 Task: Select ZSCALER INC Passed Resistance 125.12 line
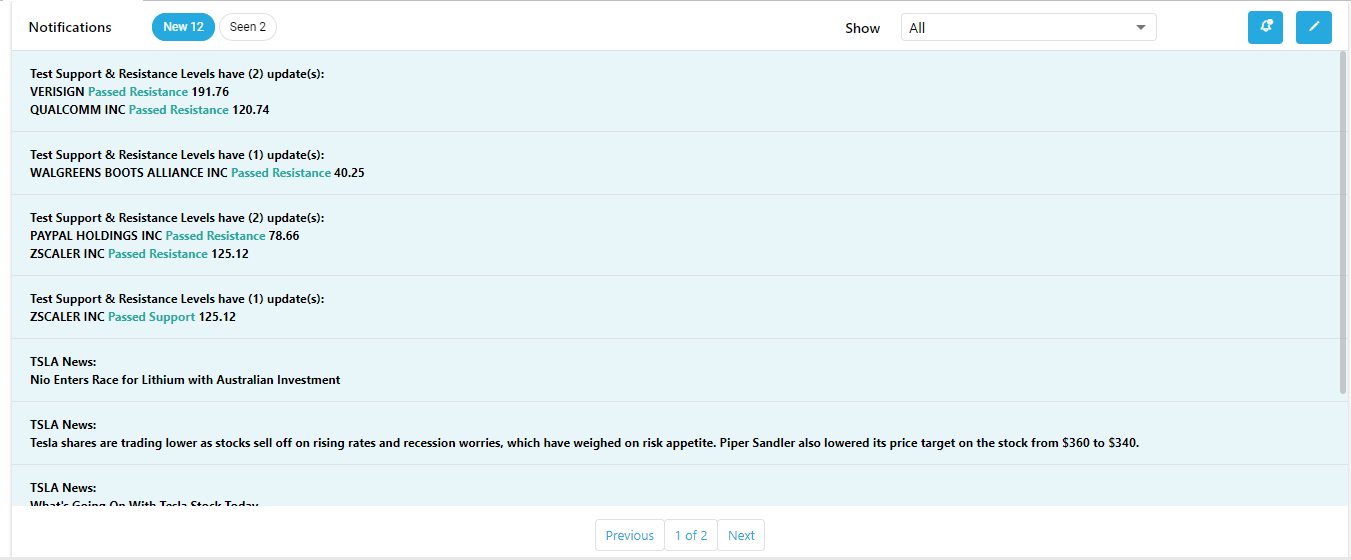click(x=139, y=254)
